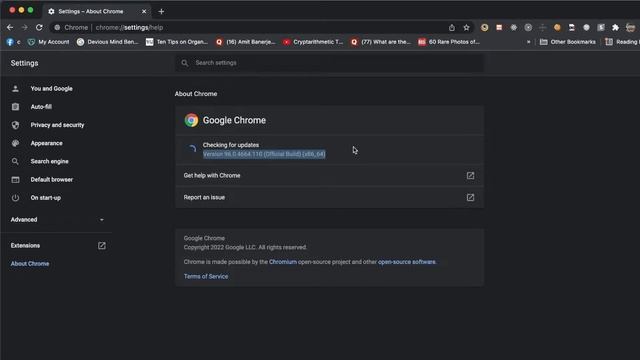This screenshot has width=640, height=360.
Task: Open On start-up settings
Action: pos(46,198)
